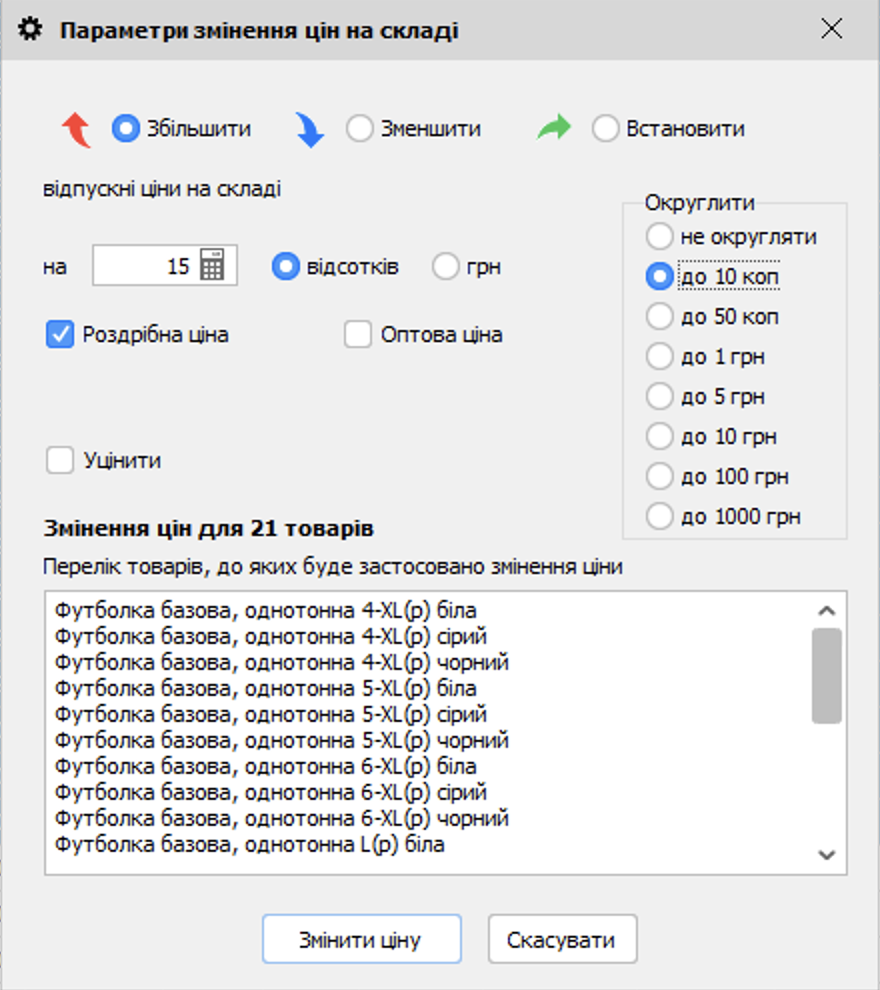Select the Зменшити radio option

click(358, 128)
